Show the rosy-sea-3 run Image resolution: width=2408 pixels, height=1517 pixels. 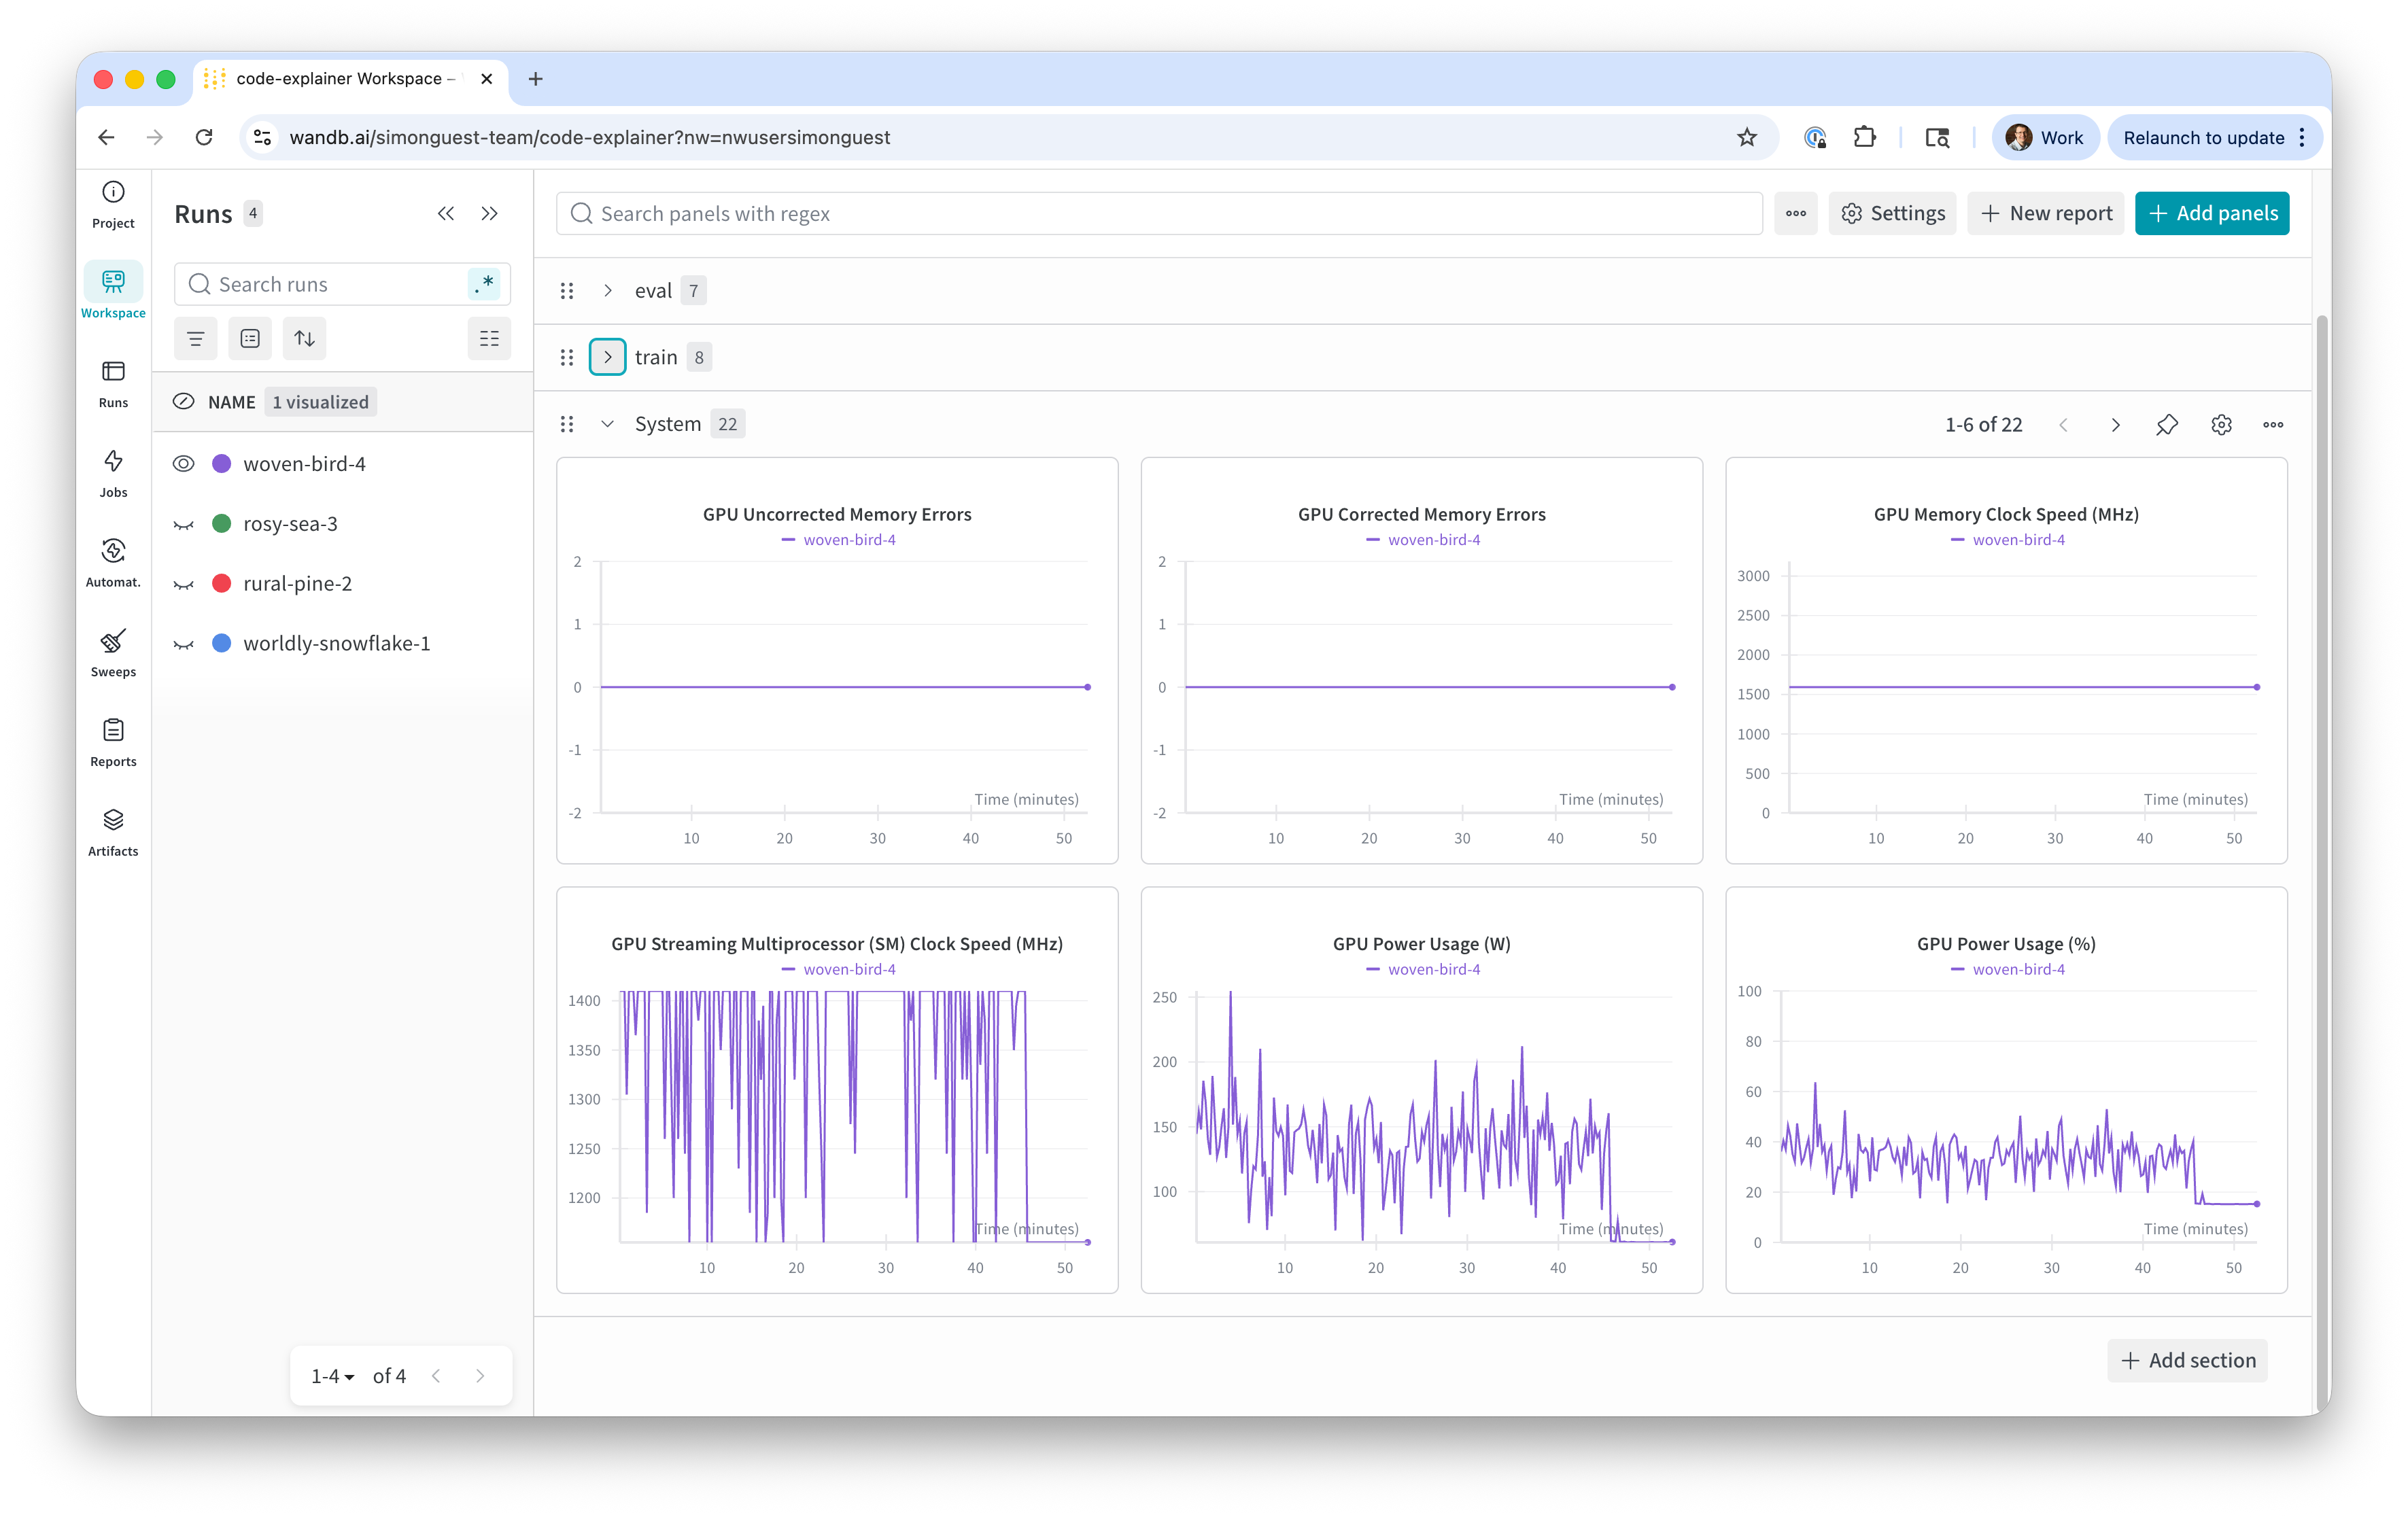[x=184, y=524]
